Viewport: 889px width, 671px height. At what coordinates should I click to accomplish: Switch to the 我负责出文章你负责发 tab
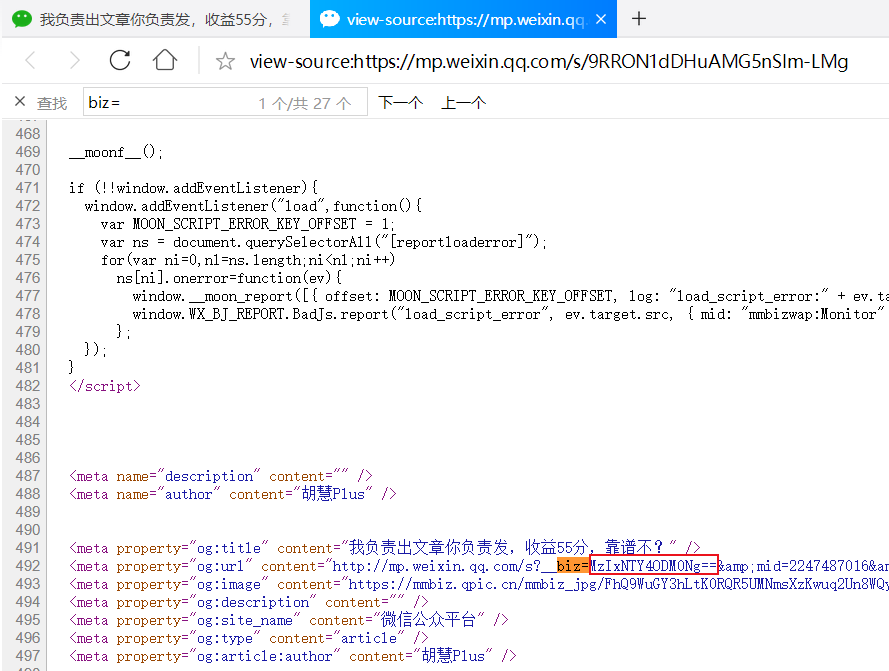[x=156, y=19]
